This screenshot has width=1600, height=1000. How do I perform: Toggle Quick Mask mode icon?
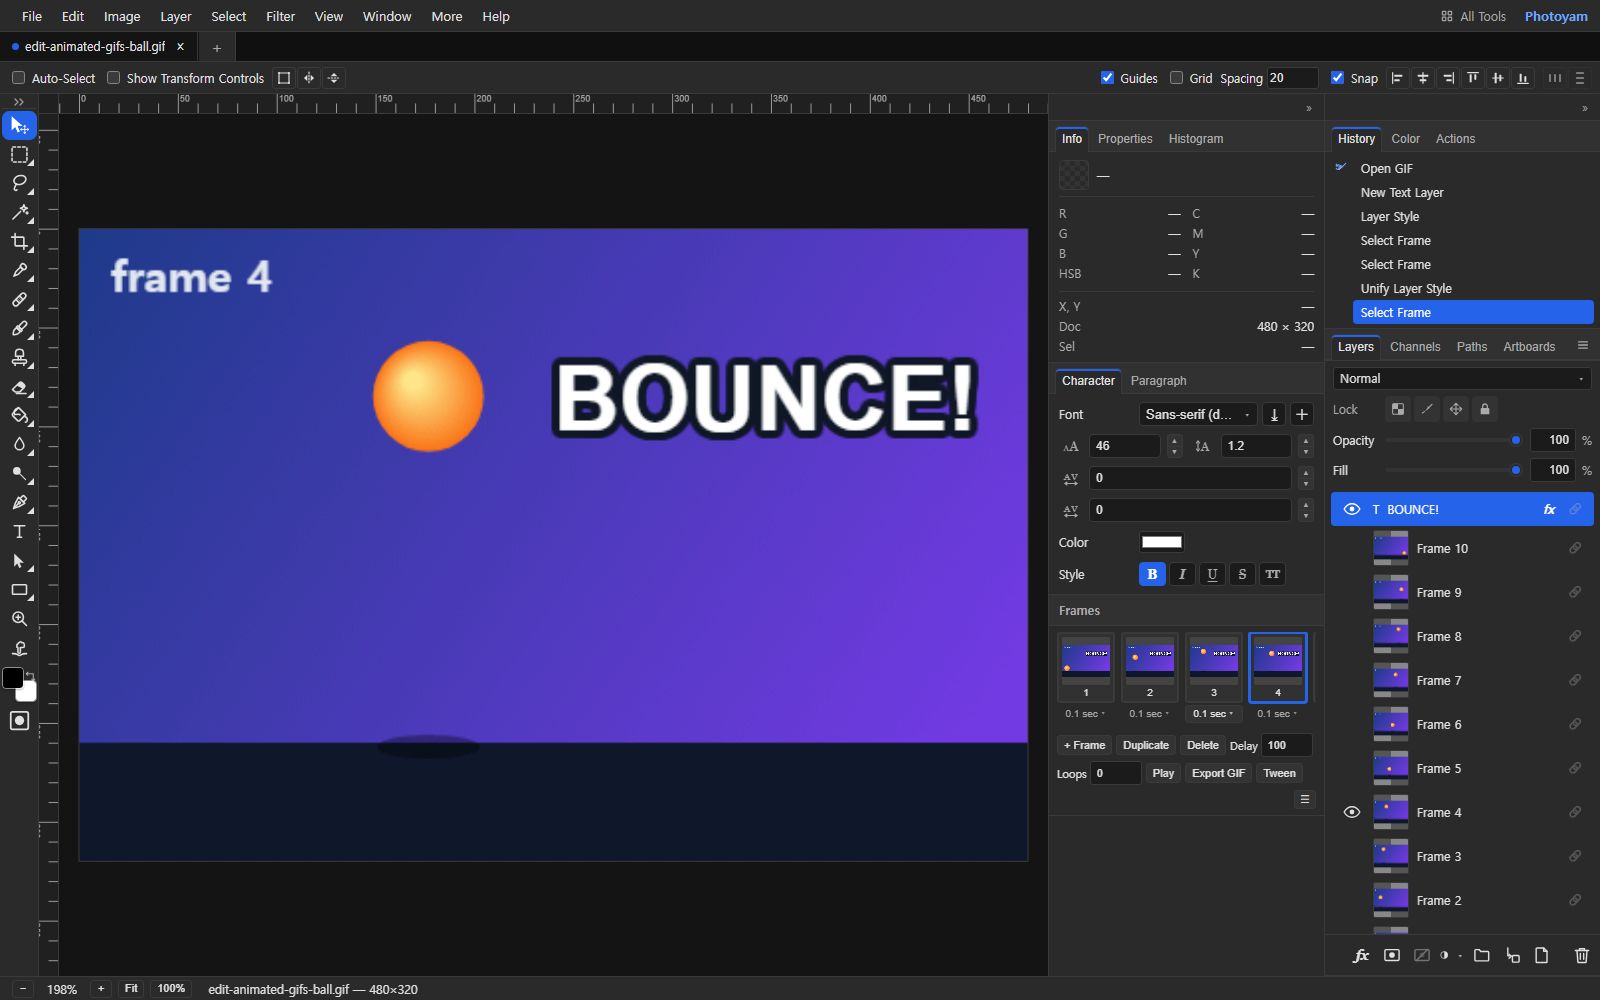click(x=19, y=721)
